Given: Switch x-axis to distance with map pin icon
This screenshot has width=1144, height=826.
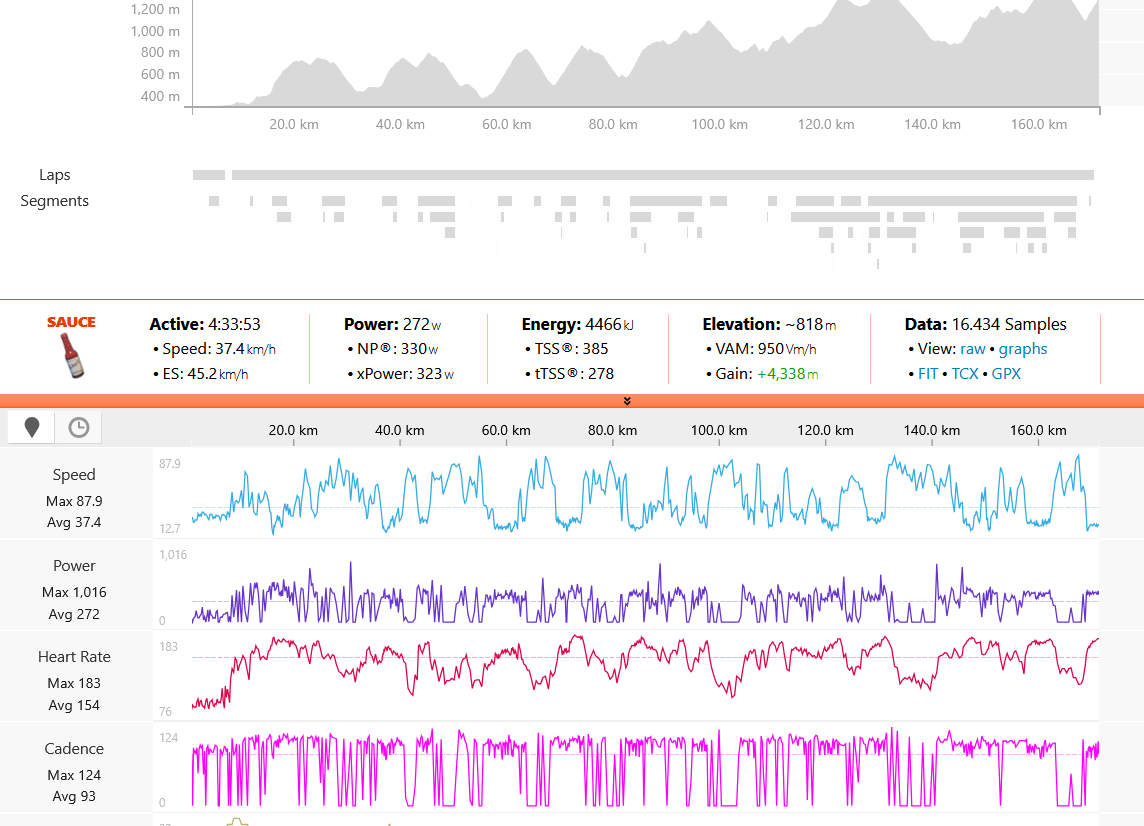Looking at the screenshot, I should (32, 428).
